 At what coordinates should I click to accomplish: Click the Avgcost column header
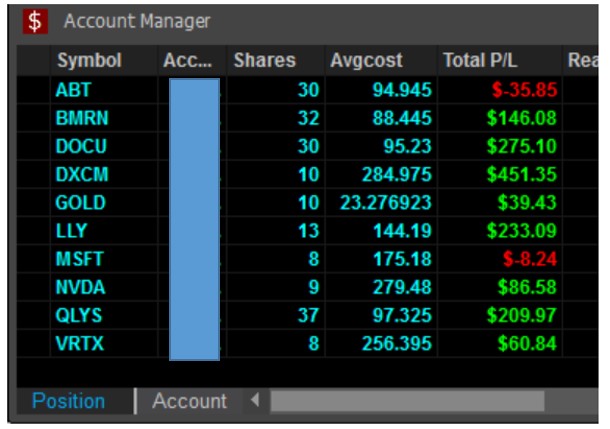366,60
